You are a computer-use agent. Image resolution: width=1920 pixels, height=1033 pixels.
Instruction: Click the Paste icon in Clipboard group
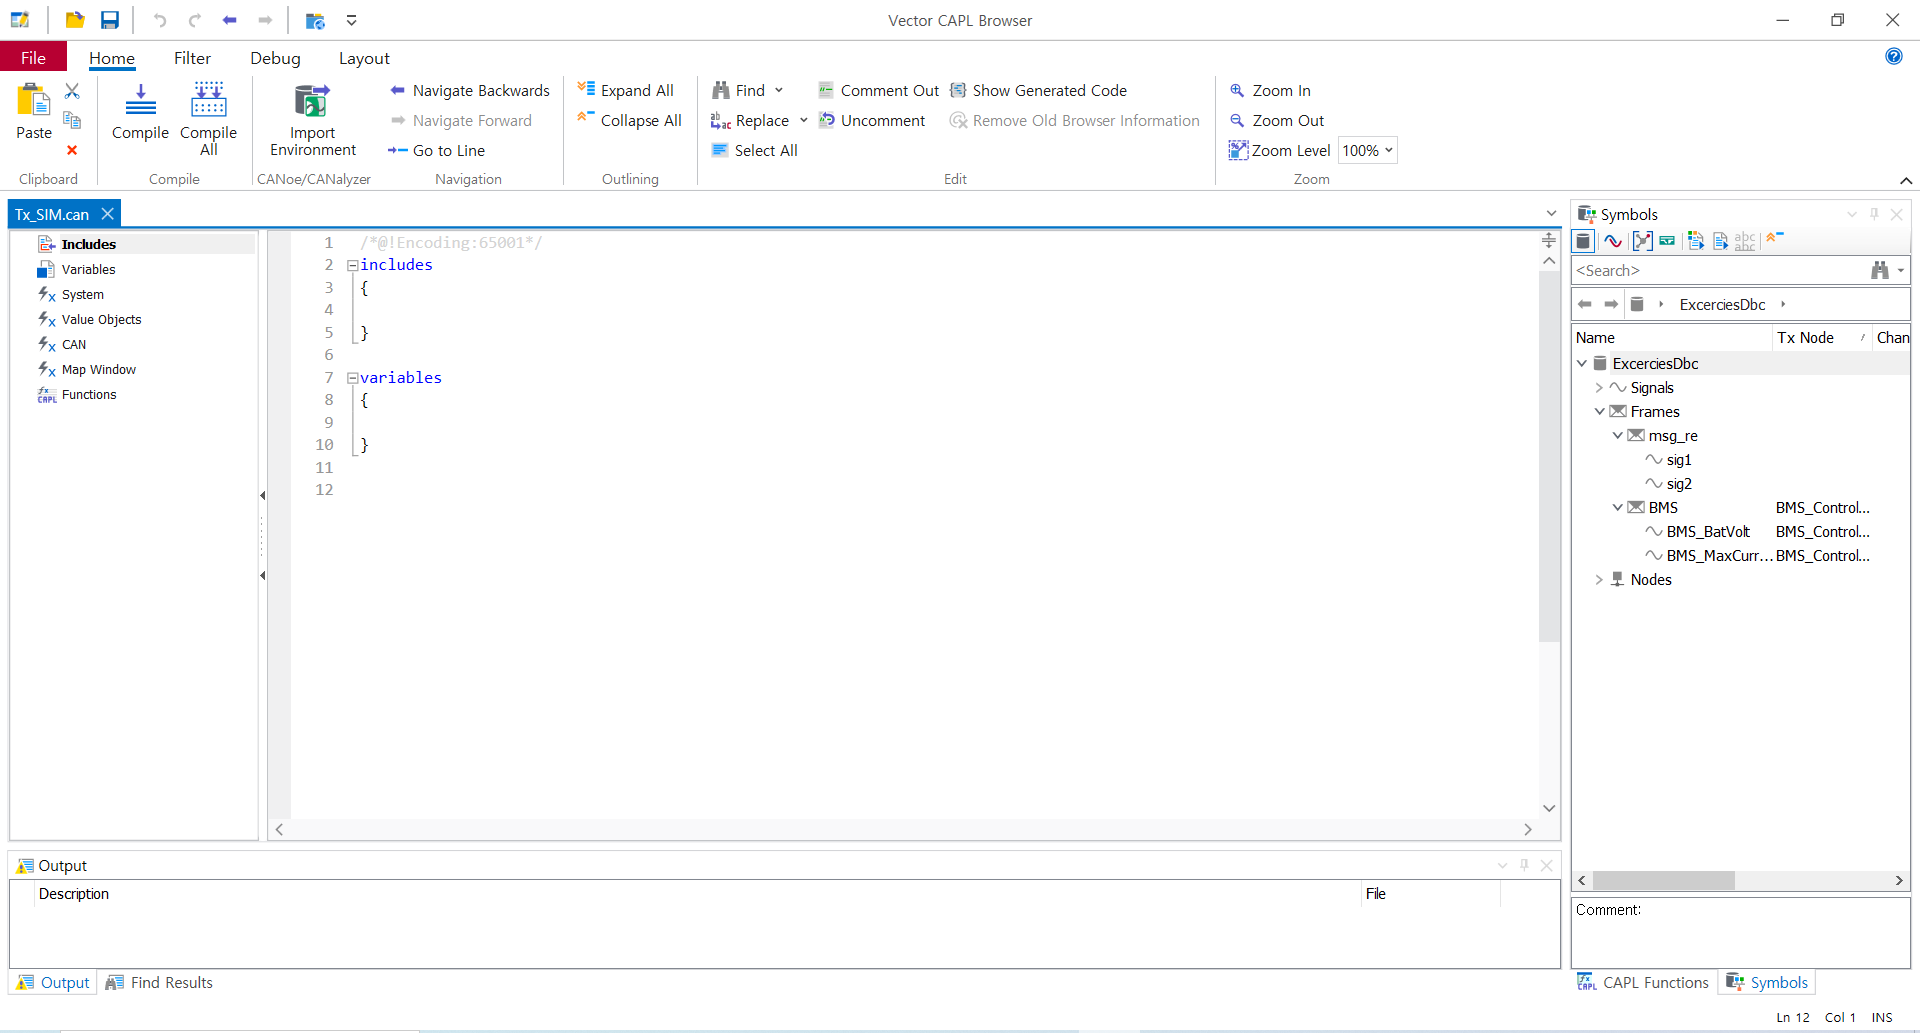(x=33, y=100)
